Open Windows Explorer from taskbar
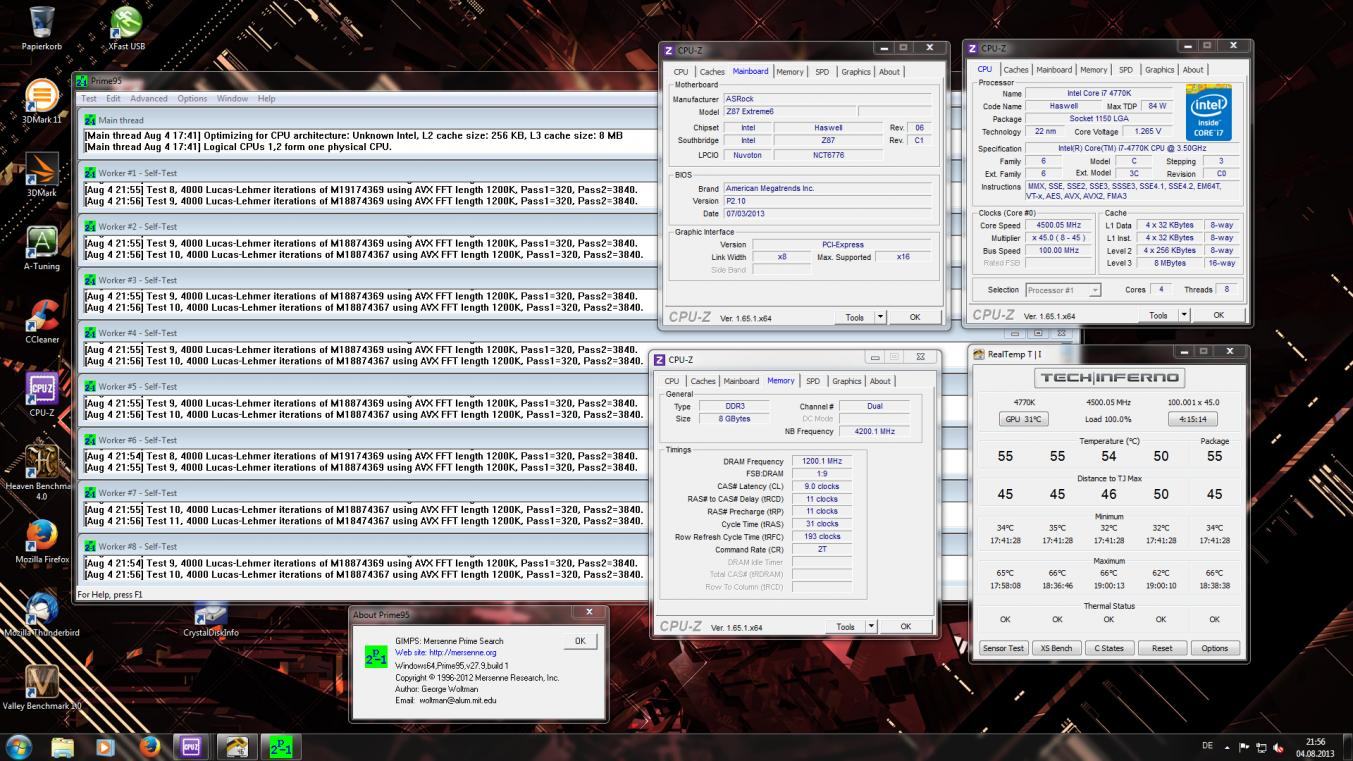Viewport: 1353px width, 761px height. [x=63, y=746]
